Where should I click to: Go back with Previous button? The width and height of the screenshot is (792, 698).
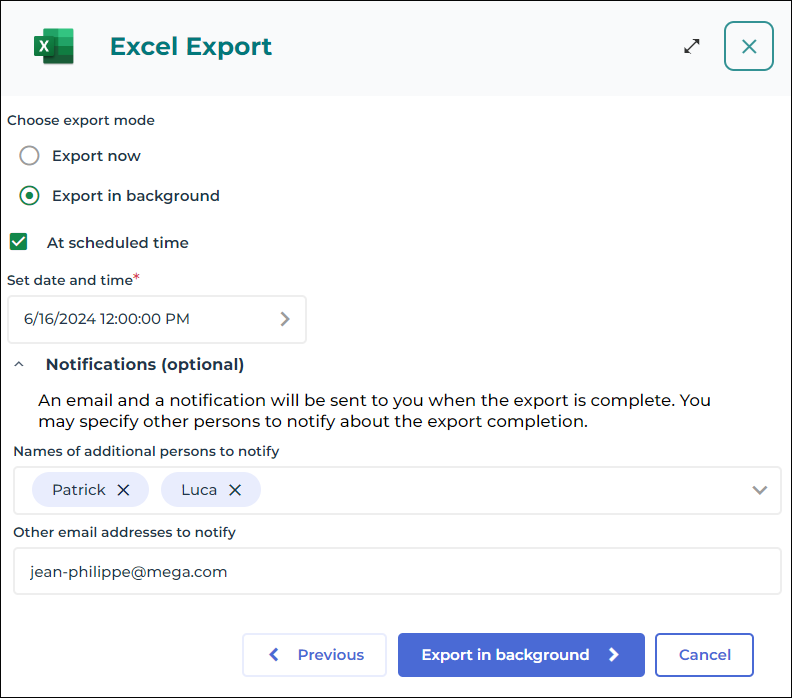pos(314,655)
